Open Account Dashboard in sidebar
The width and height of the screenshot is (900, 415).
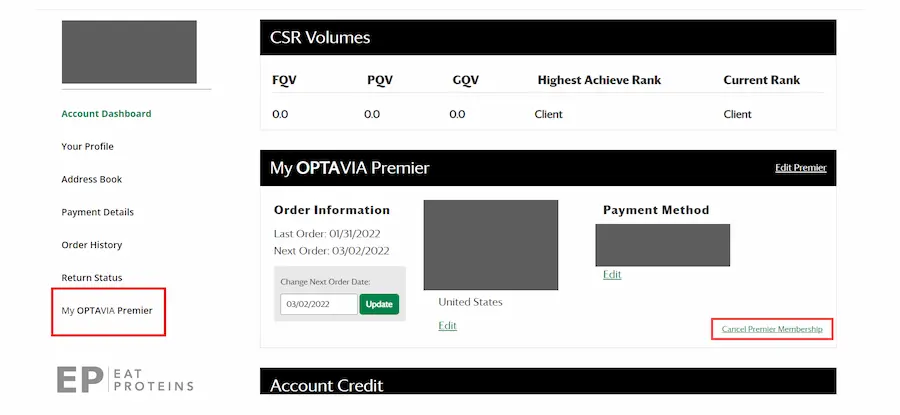(x=106, y=114)
